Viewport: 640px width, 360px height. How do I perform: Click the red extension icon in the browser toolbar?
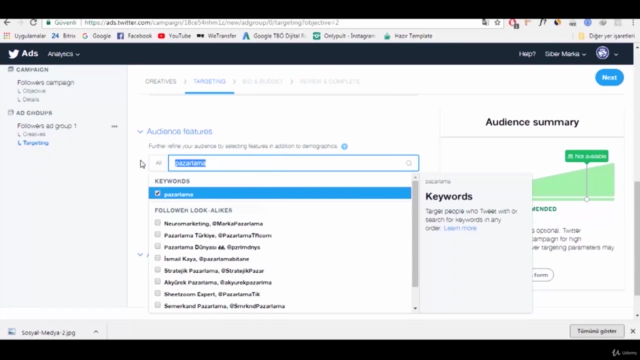click(x=513, y=23)
